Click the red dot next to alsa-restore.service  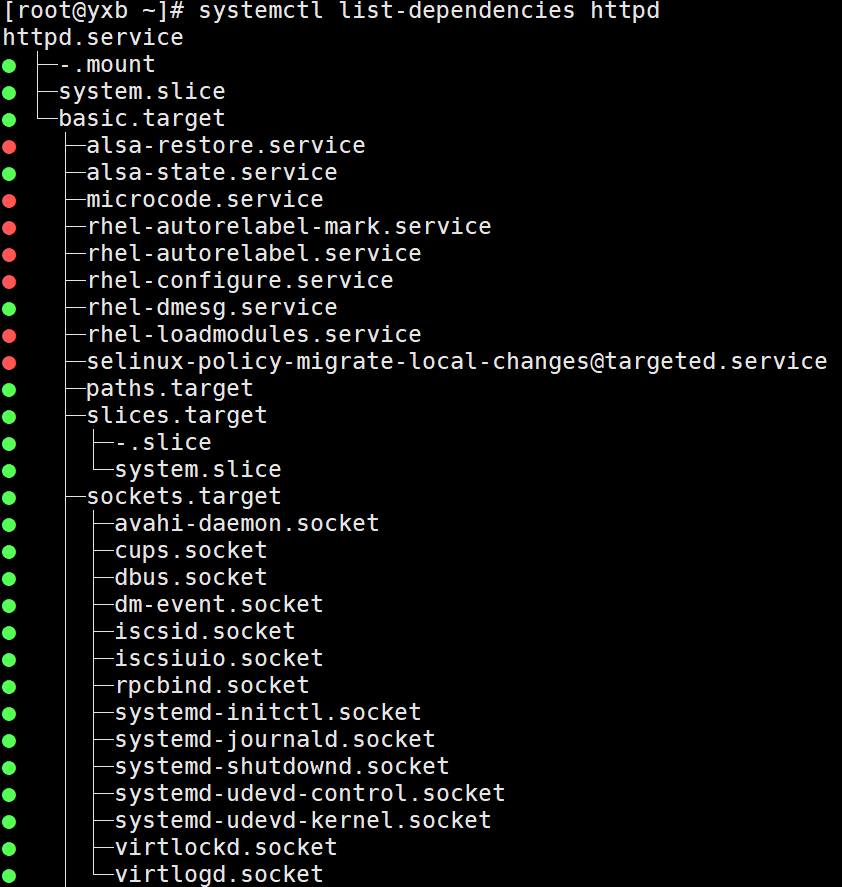tap(9, 147)
